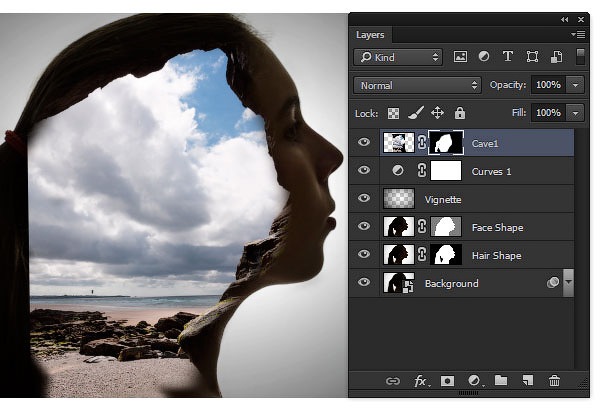This screenshot has height=408, width=600.
Task: Click the trash icon to delete layer
Action: coord(554,381)
